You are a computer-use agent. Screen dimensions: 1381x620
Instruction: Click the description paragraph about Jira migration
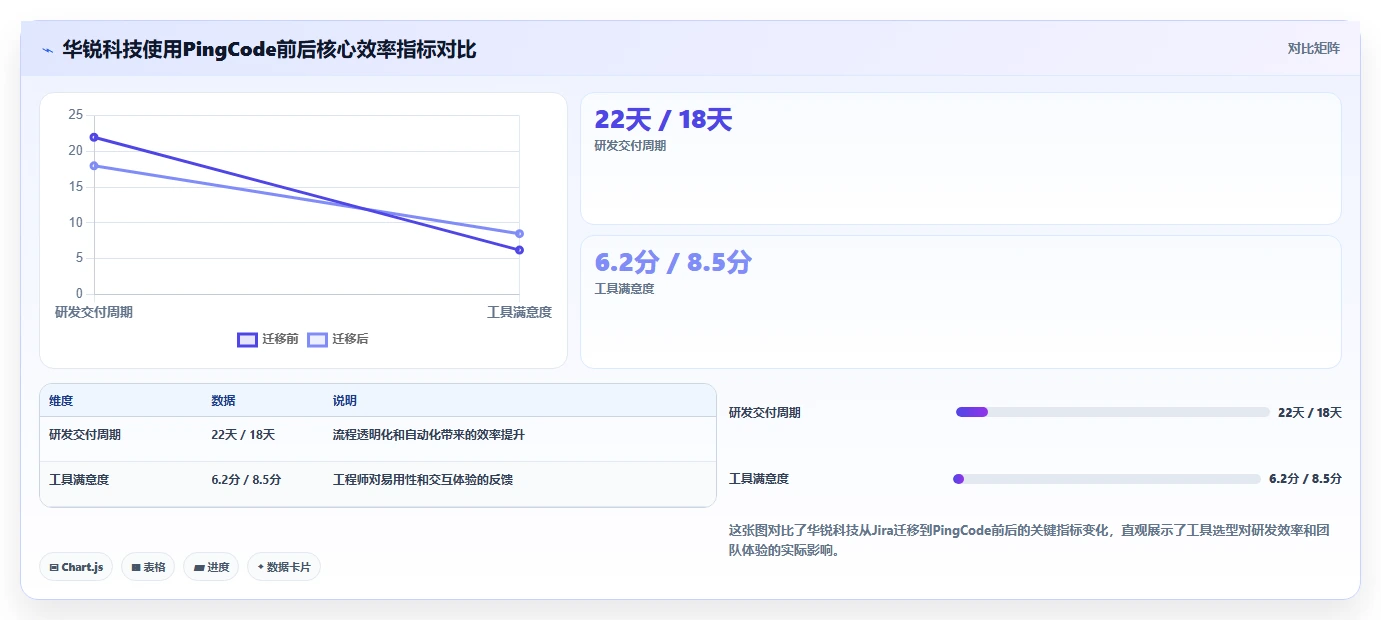pyautogui.click(x=1034, y=540)
